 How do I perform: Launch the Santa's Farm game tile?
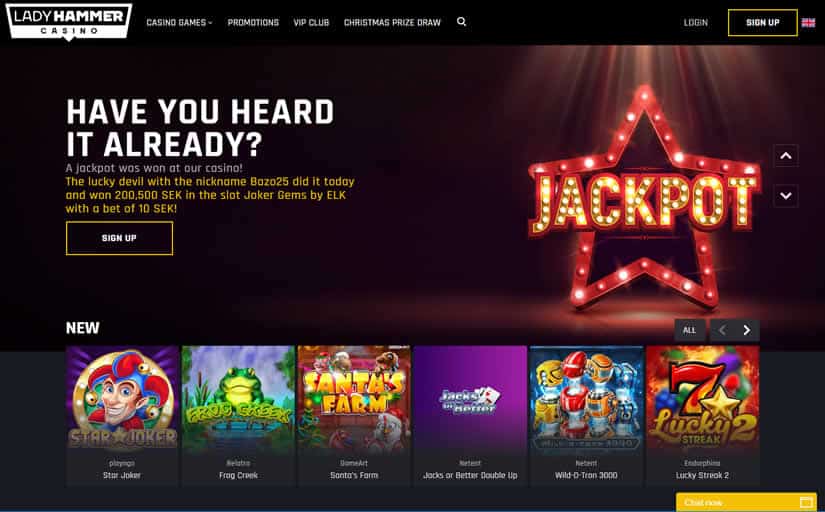pyautogui.click(x=354, y=416)
